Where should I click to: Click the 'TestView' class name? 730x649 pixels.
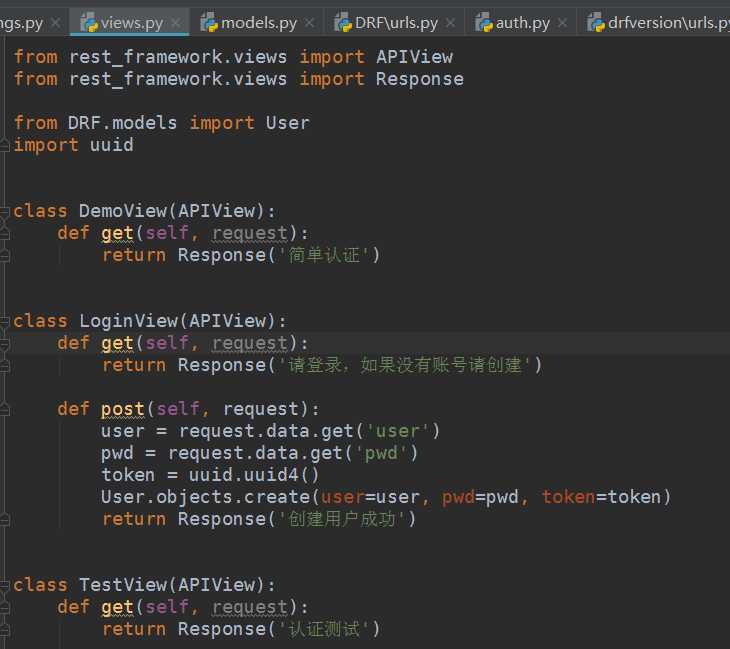coord(122,585)
